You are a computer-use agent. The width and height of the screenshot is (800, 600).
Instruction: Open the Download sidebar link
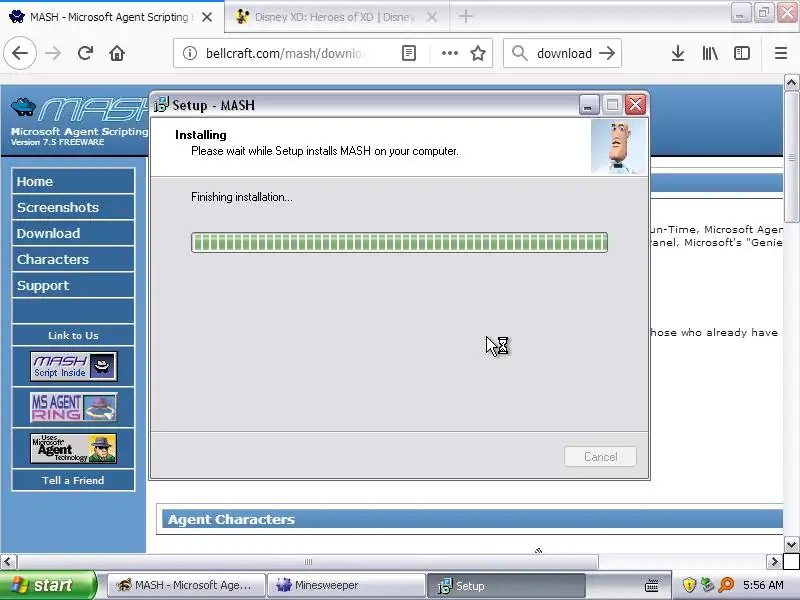tap(73, 233)
